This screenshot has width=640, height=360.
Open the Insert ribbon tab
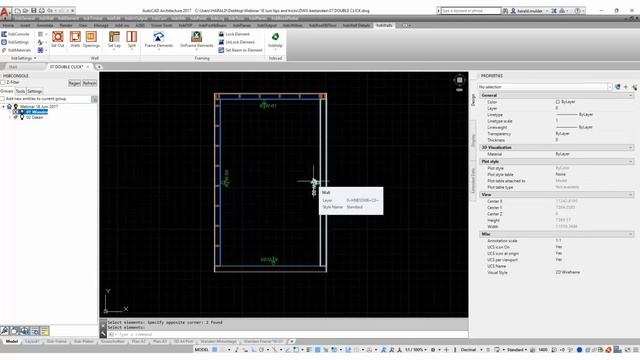[x=25, y=25]
